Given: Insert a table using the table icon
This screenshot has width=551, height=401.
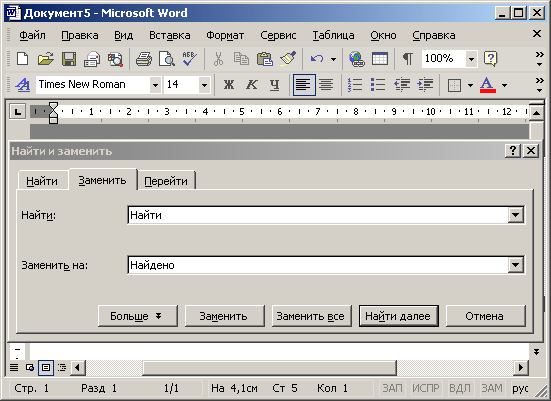Looking at the screenshot, I should [380, 59].
